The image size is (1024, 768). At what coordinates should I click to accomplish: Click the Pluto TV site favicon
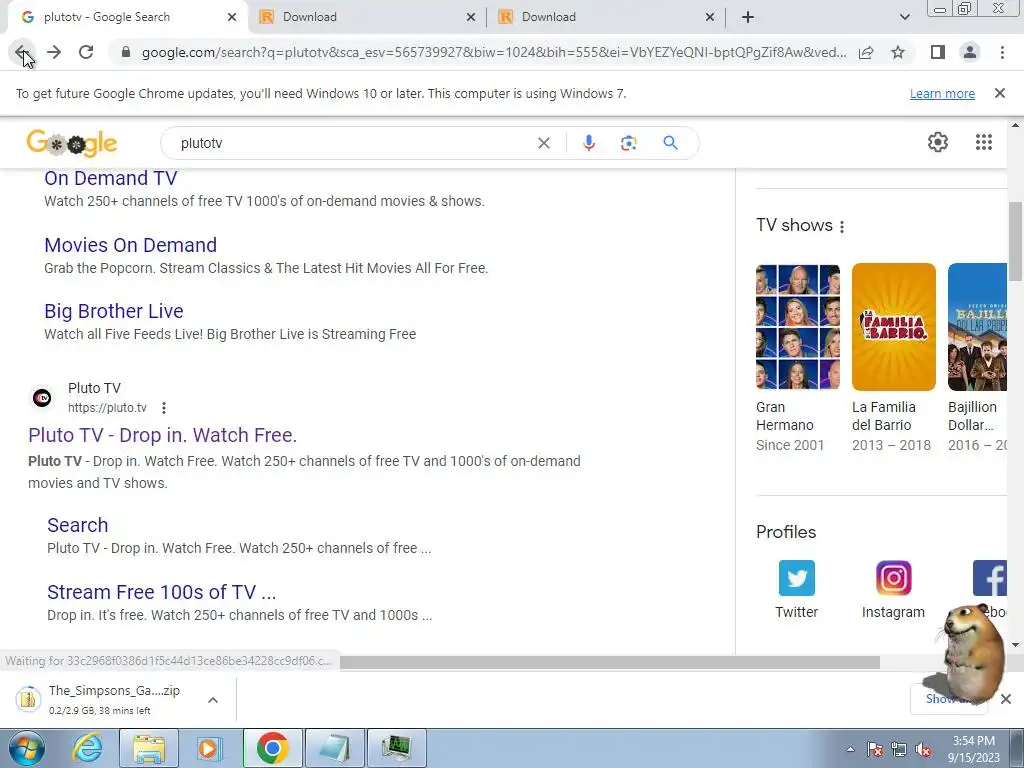coord(42,398)
